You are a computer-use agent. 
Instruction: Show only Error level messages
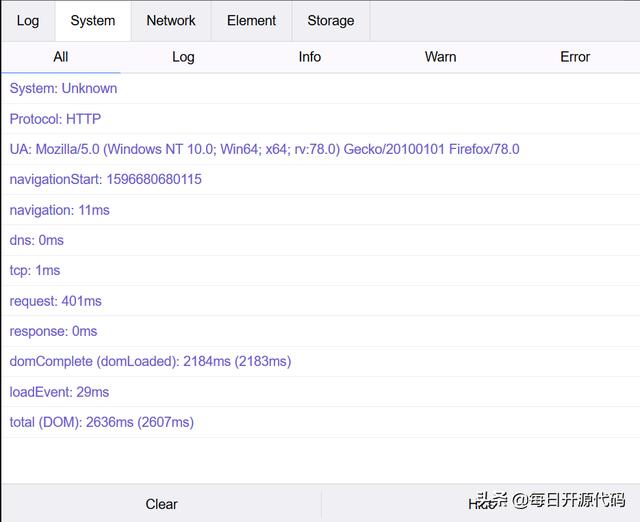coord(575,57)
